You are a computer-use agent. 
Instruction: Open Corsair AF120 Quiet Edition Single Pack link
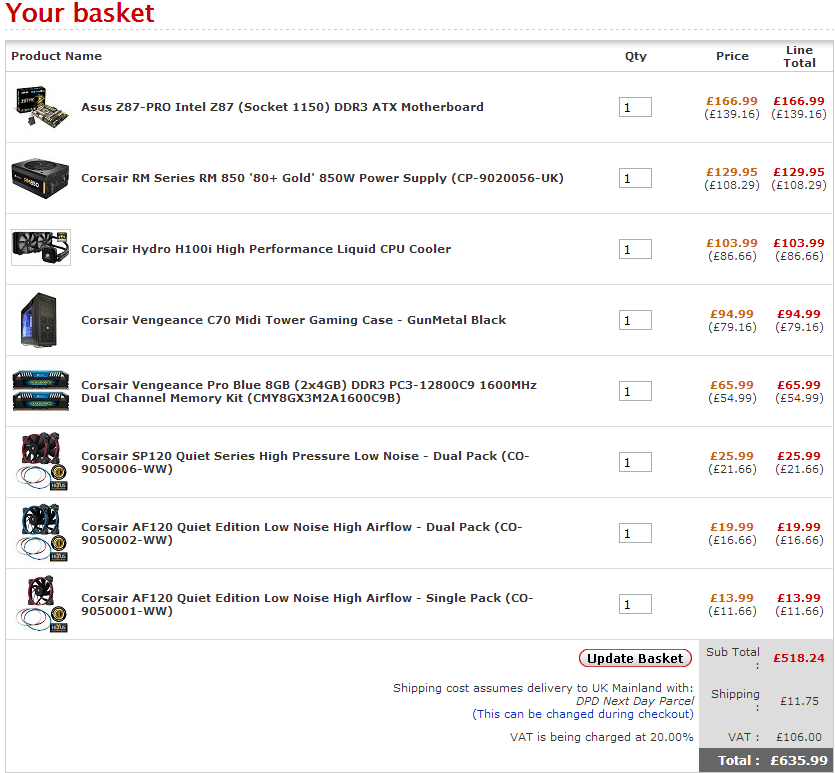click(x=307, y=604)
